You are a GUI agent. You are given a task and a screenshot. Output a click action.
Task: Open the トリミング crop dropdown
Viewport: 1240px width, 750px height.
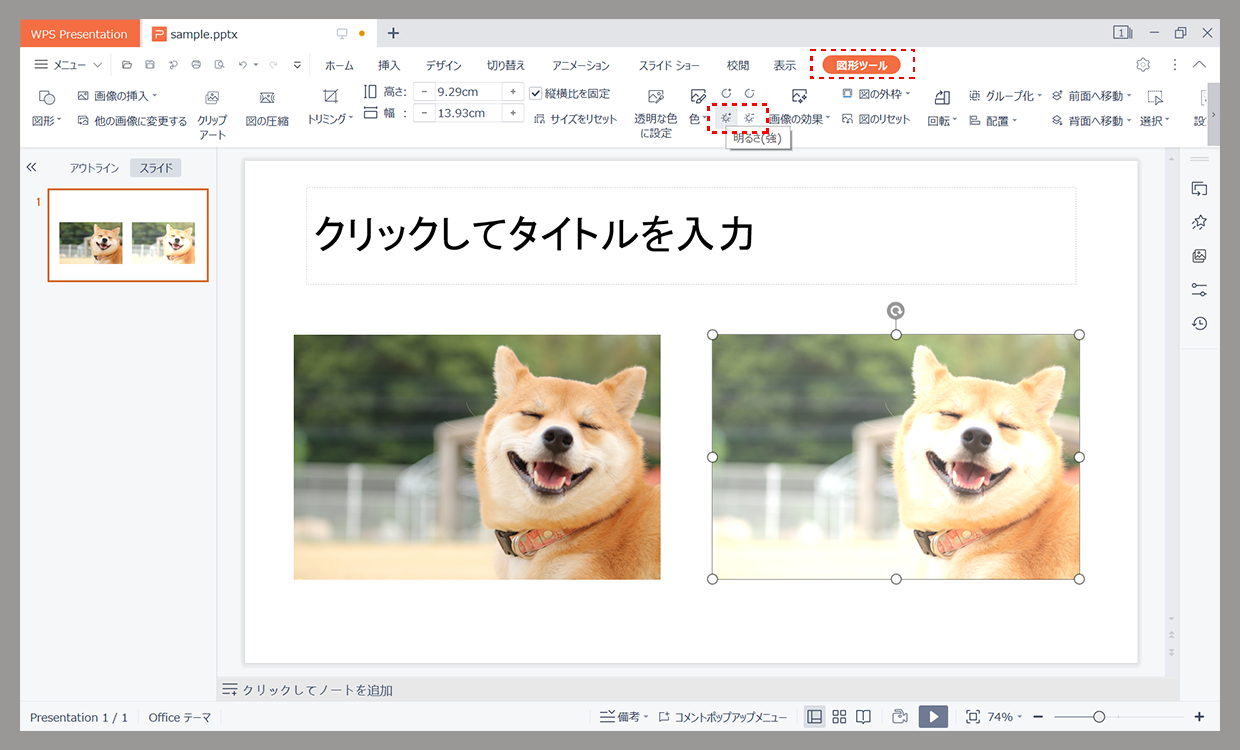[330, 119]
